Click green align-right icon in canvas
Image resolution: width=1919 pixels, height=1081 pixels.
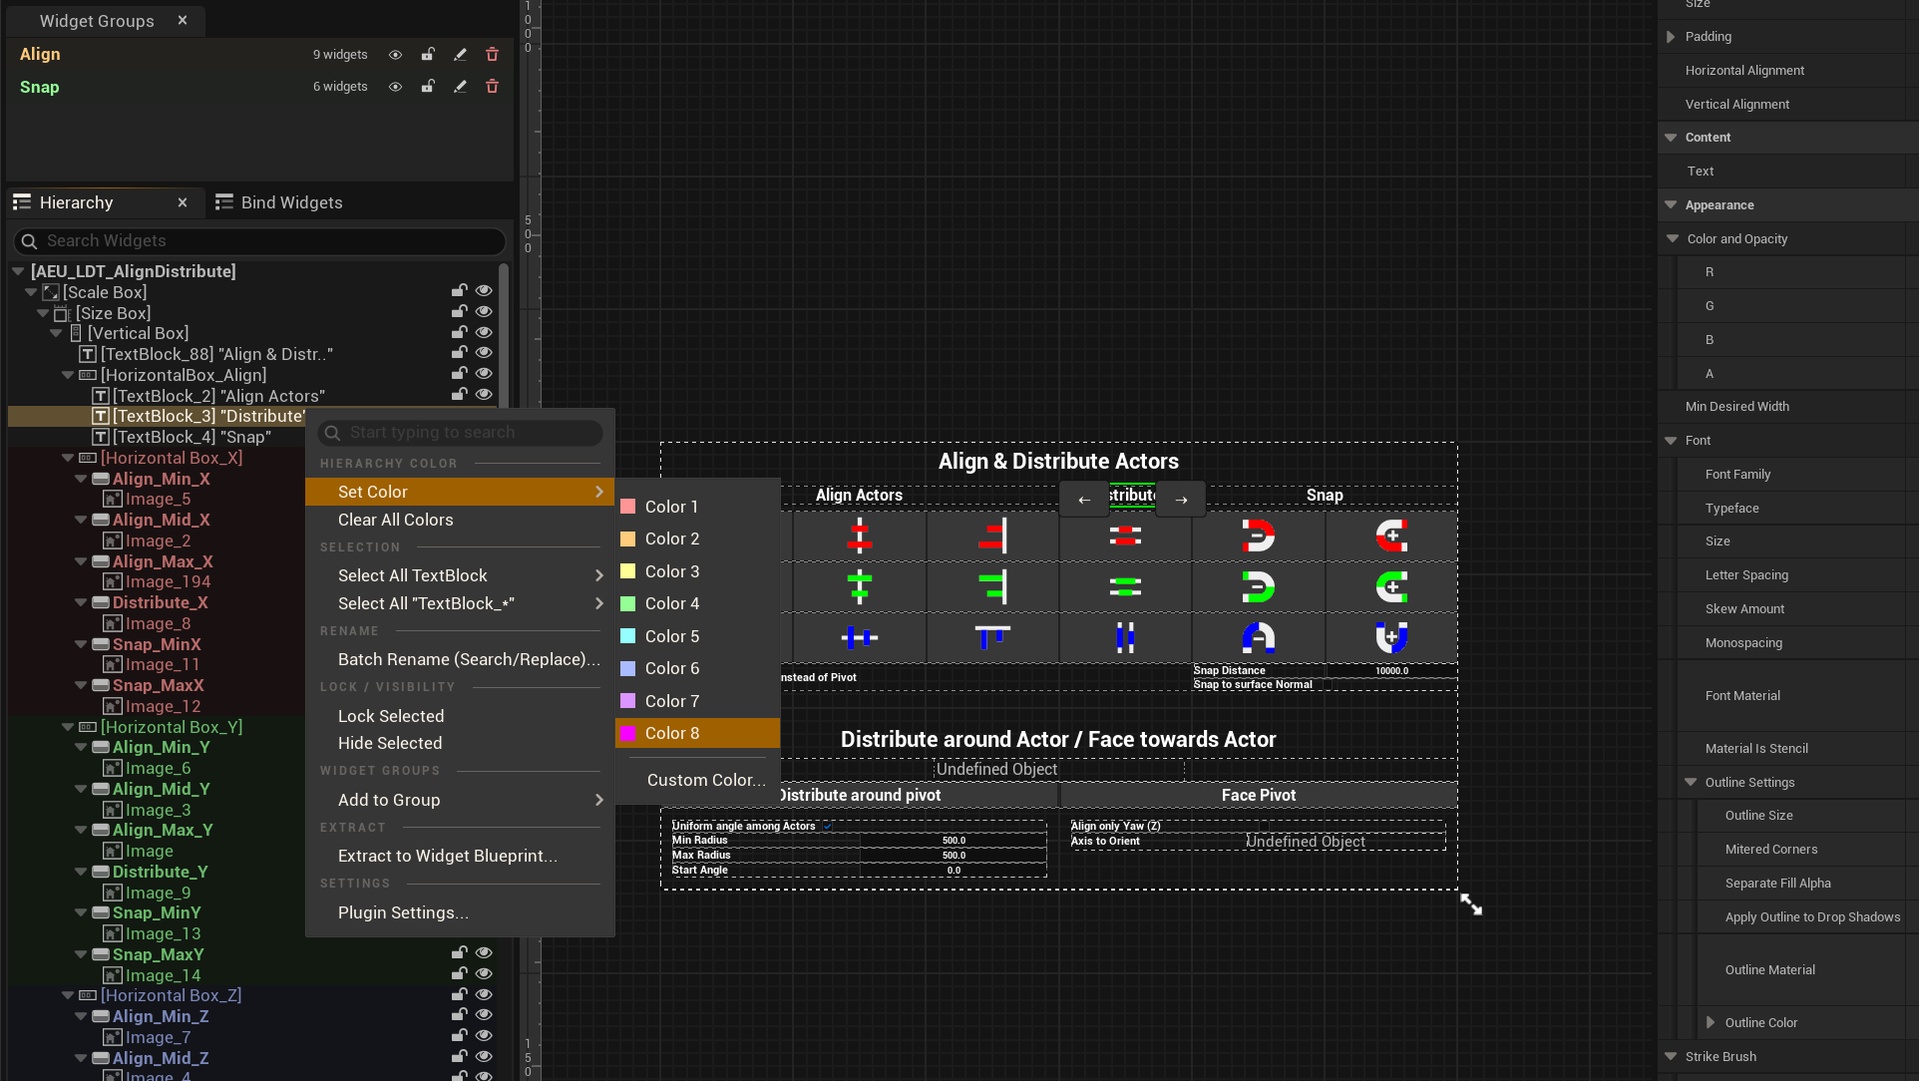click(x=993, y=586)
